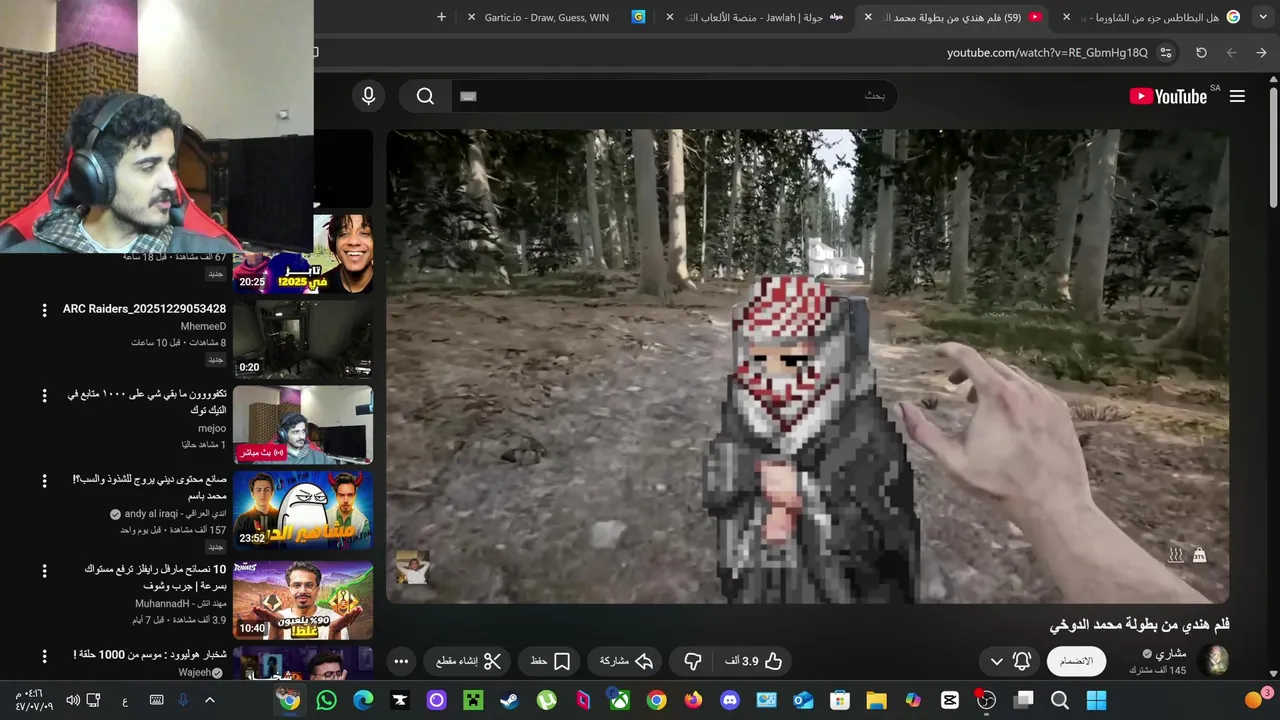The image size is (1280, 720).
Task: Open menu for andy al iraqi video
Action: [44, 481]
